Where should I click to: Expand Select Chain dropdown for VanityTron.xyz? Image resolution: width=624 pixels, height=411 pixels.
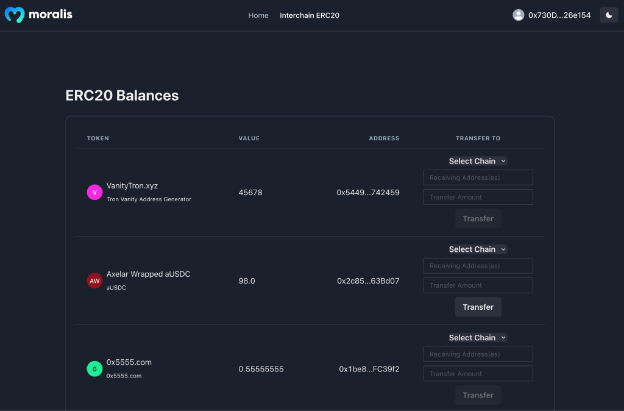tap(477, 161)
